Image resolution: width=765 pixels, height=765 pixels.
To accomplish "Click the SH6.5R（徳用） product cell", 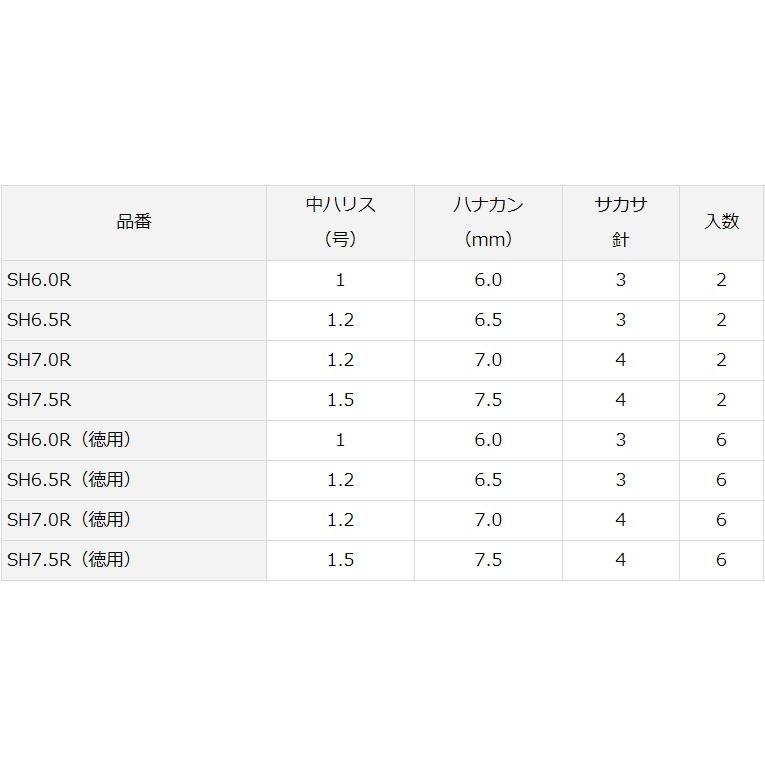I will [x=70, y=480].
